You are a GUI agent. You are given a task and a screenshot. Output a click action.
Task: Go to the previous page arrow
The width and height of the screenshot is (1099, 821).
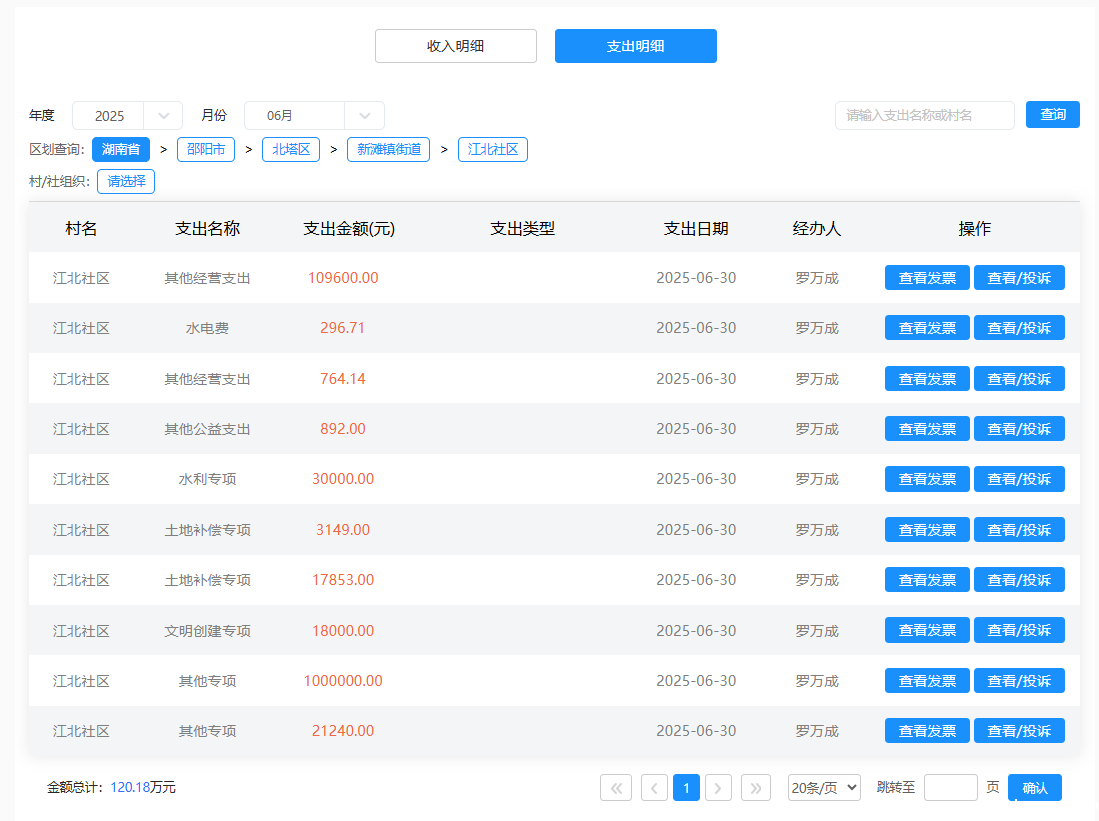tap(654, 788)
